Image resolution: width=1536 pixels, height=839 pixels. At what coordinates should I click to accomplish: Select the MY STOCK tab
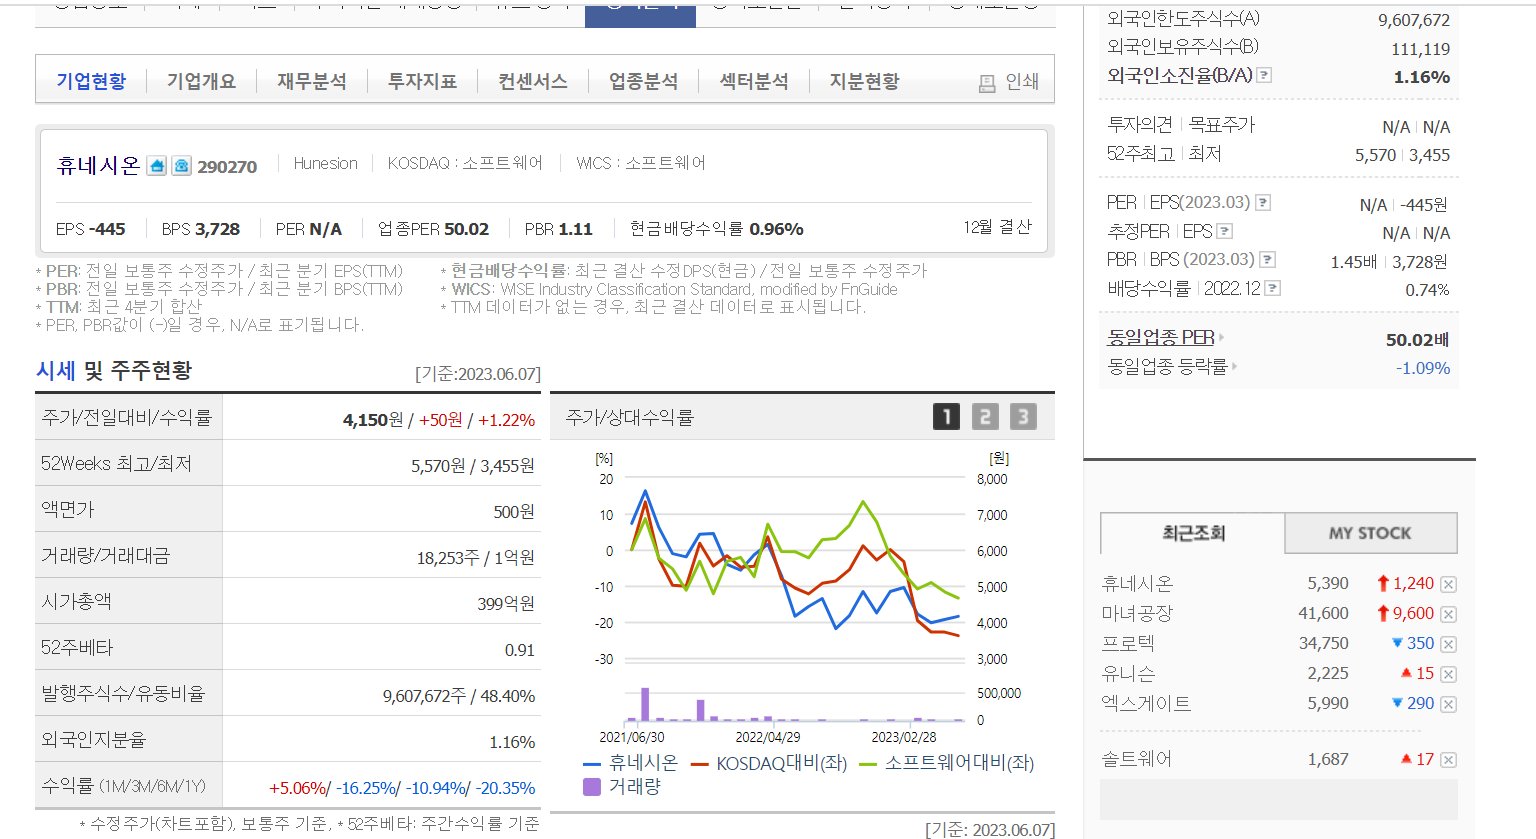click(x=1370, y=533)
